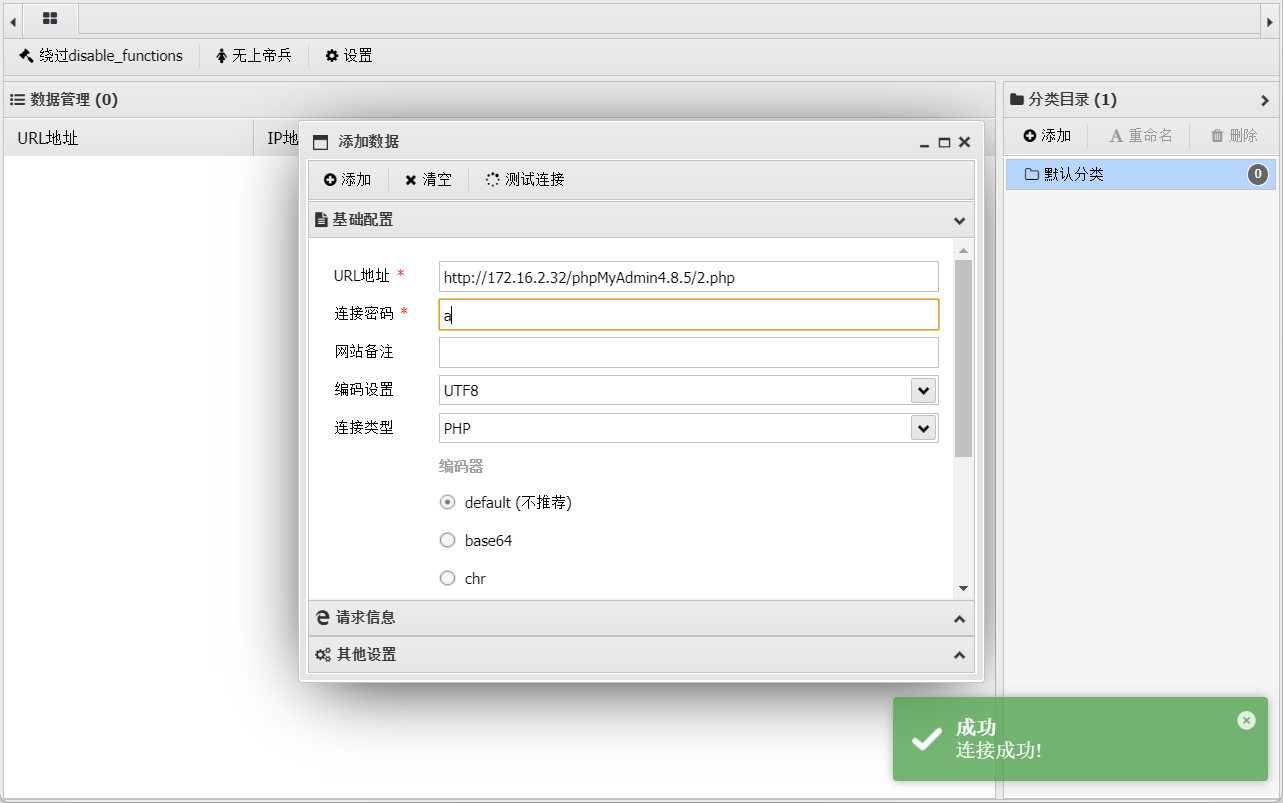
Task: Close the 添加数据 dialog
Action: click(964, 143)
